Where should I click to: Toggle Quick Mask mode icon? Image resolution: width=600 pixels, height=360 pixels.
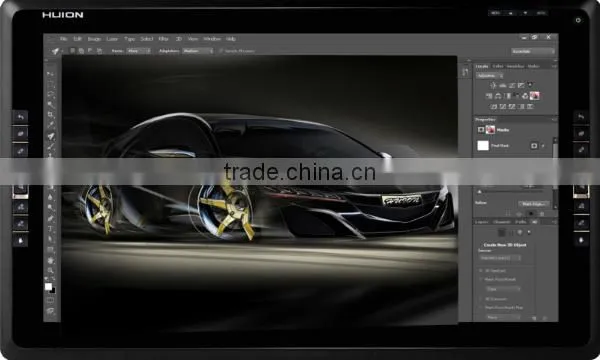click(x=50, y=301)
